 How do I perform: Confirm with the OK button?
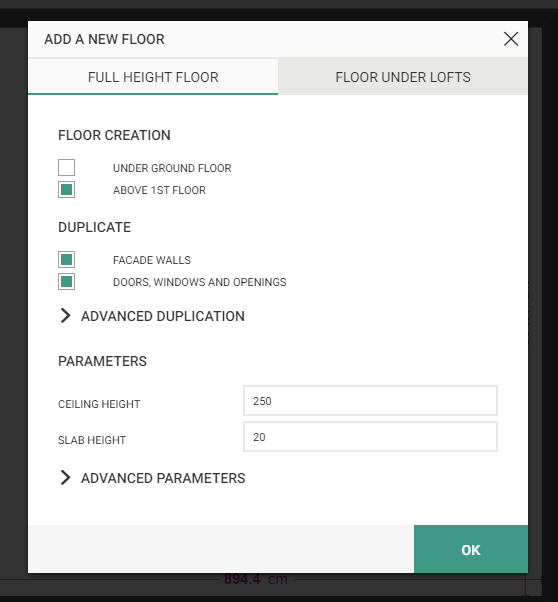click(x=471, y=549)
